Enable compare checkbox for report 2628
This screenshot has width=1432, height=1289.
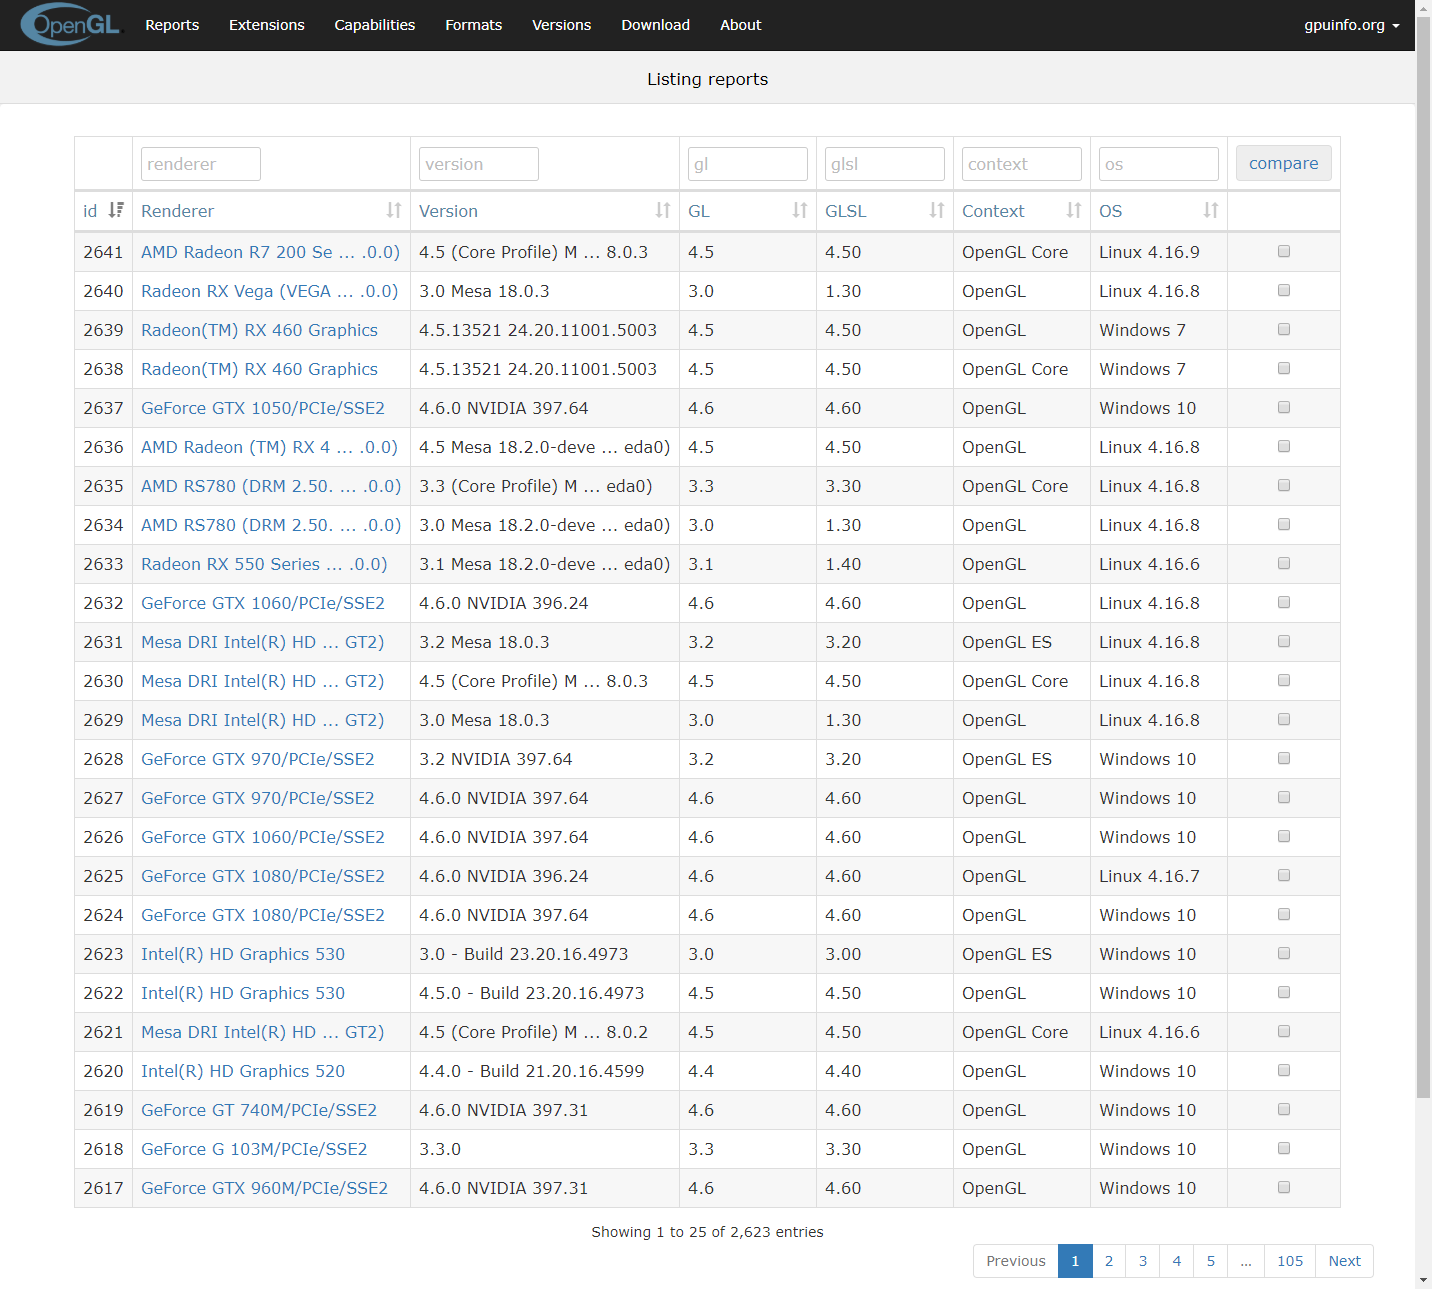pos(1284,759)
